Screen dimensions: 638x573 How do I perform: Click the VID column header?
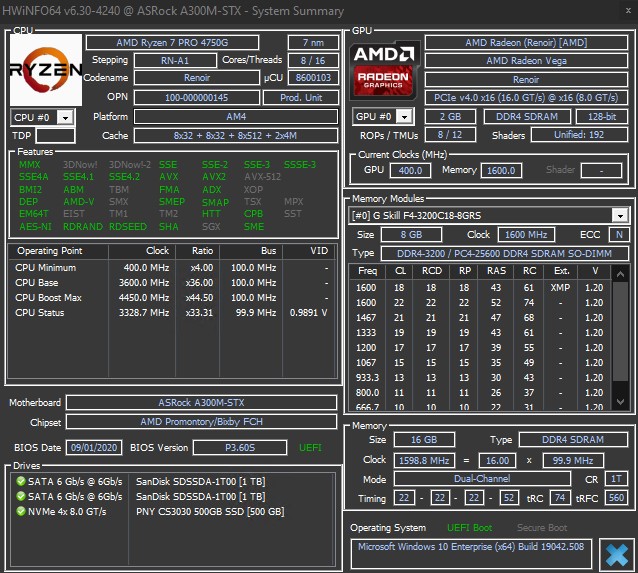pyautogui.click(x=309, y=251)
